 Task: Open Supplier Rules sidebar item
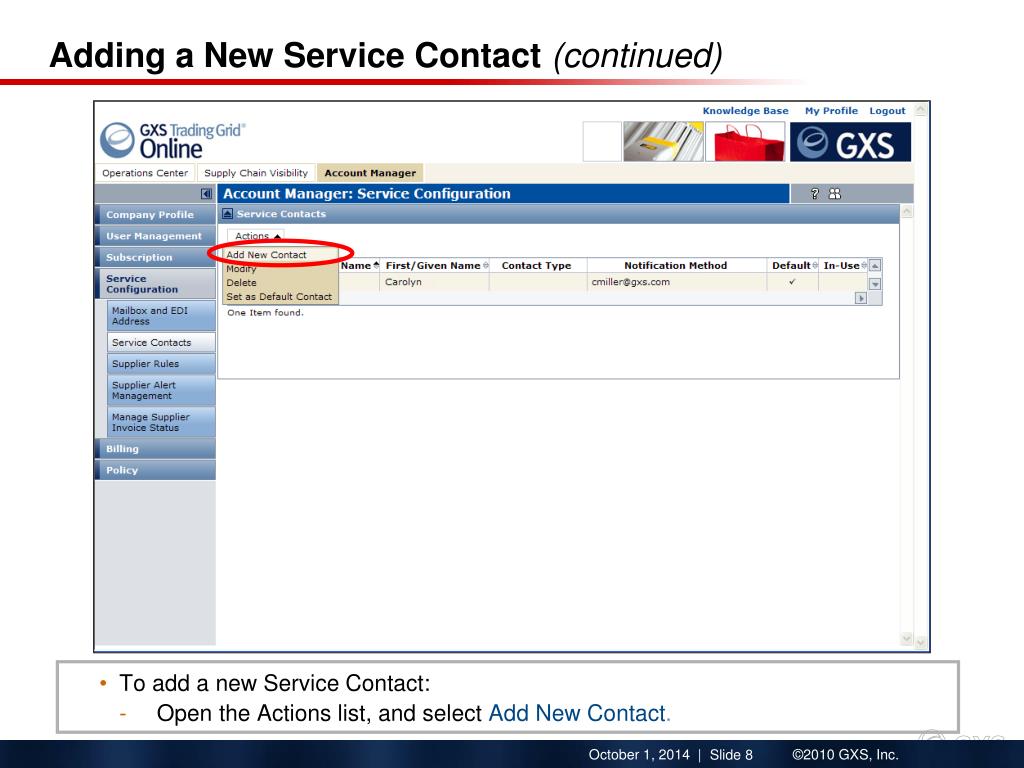click(161, 364)
